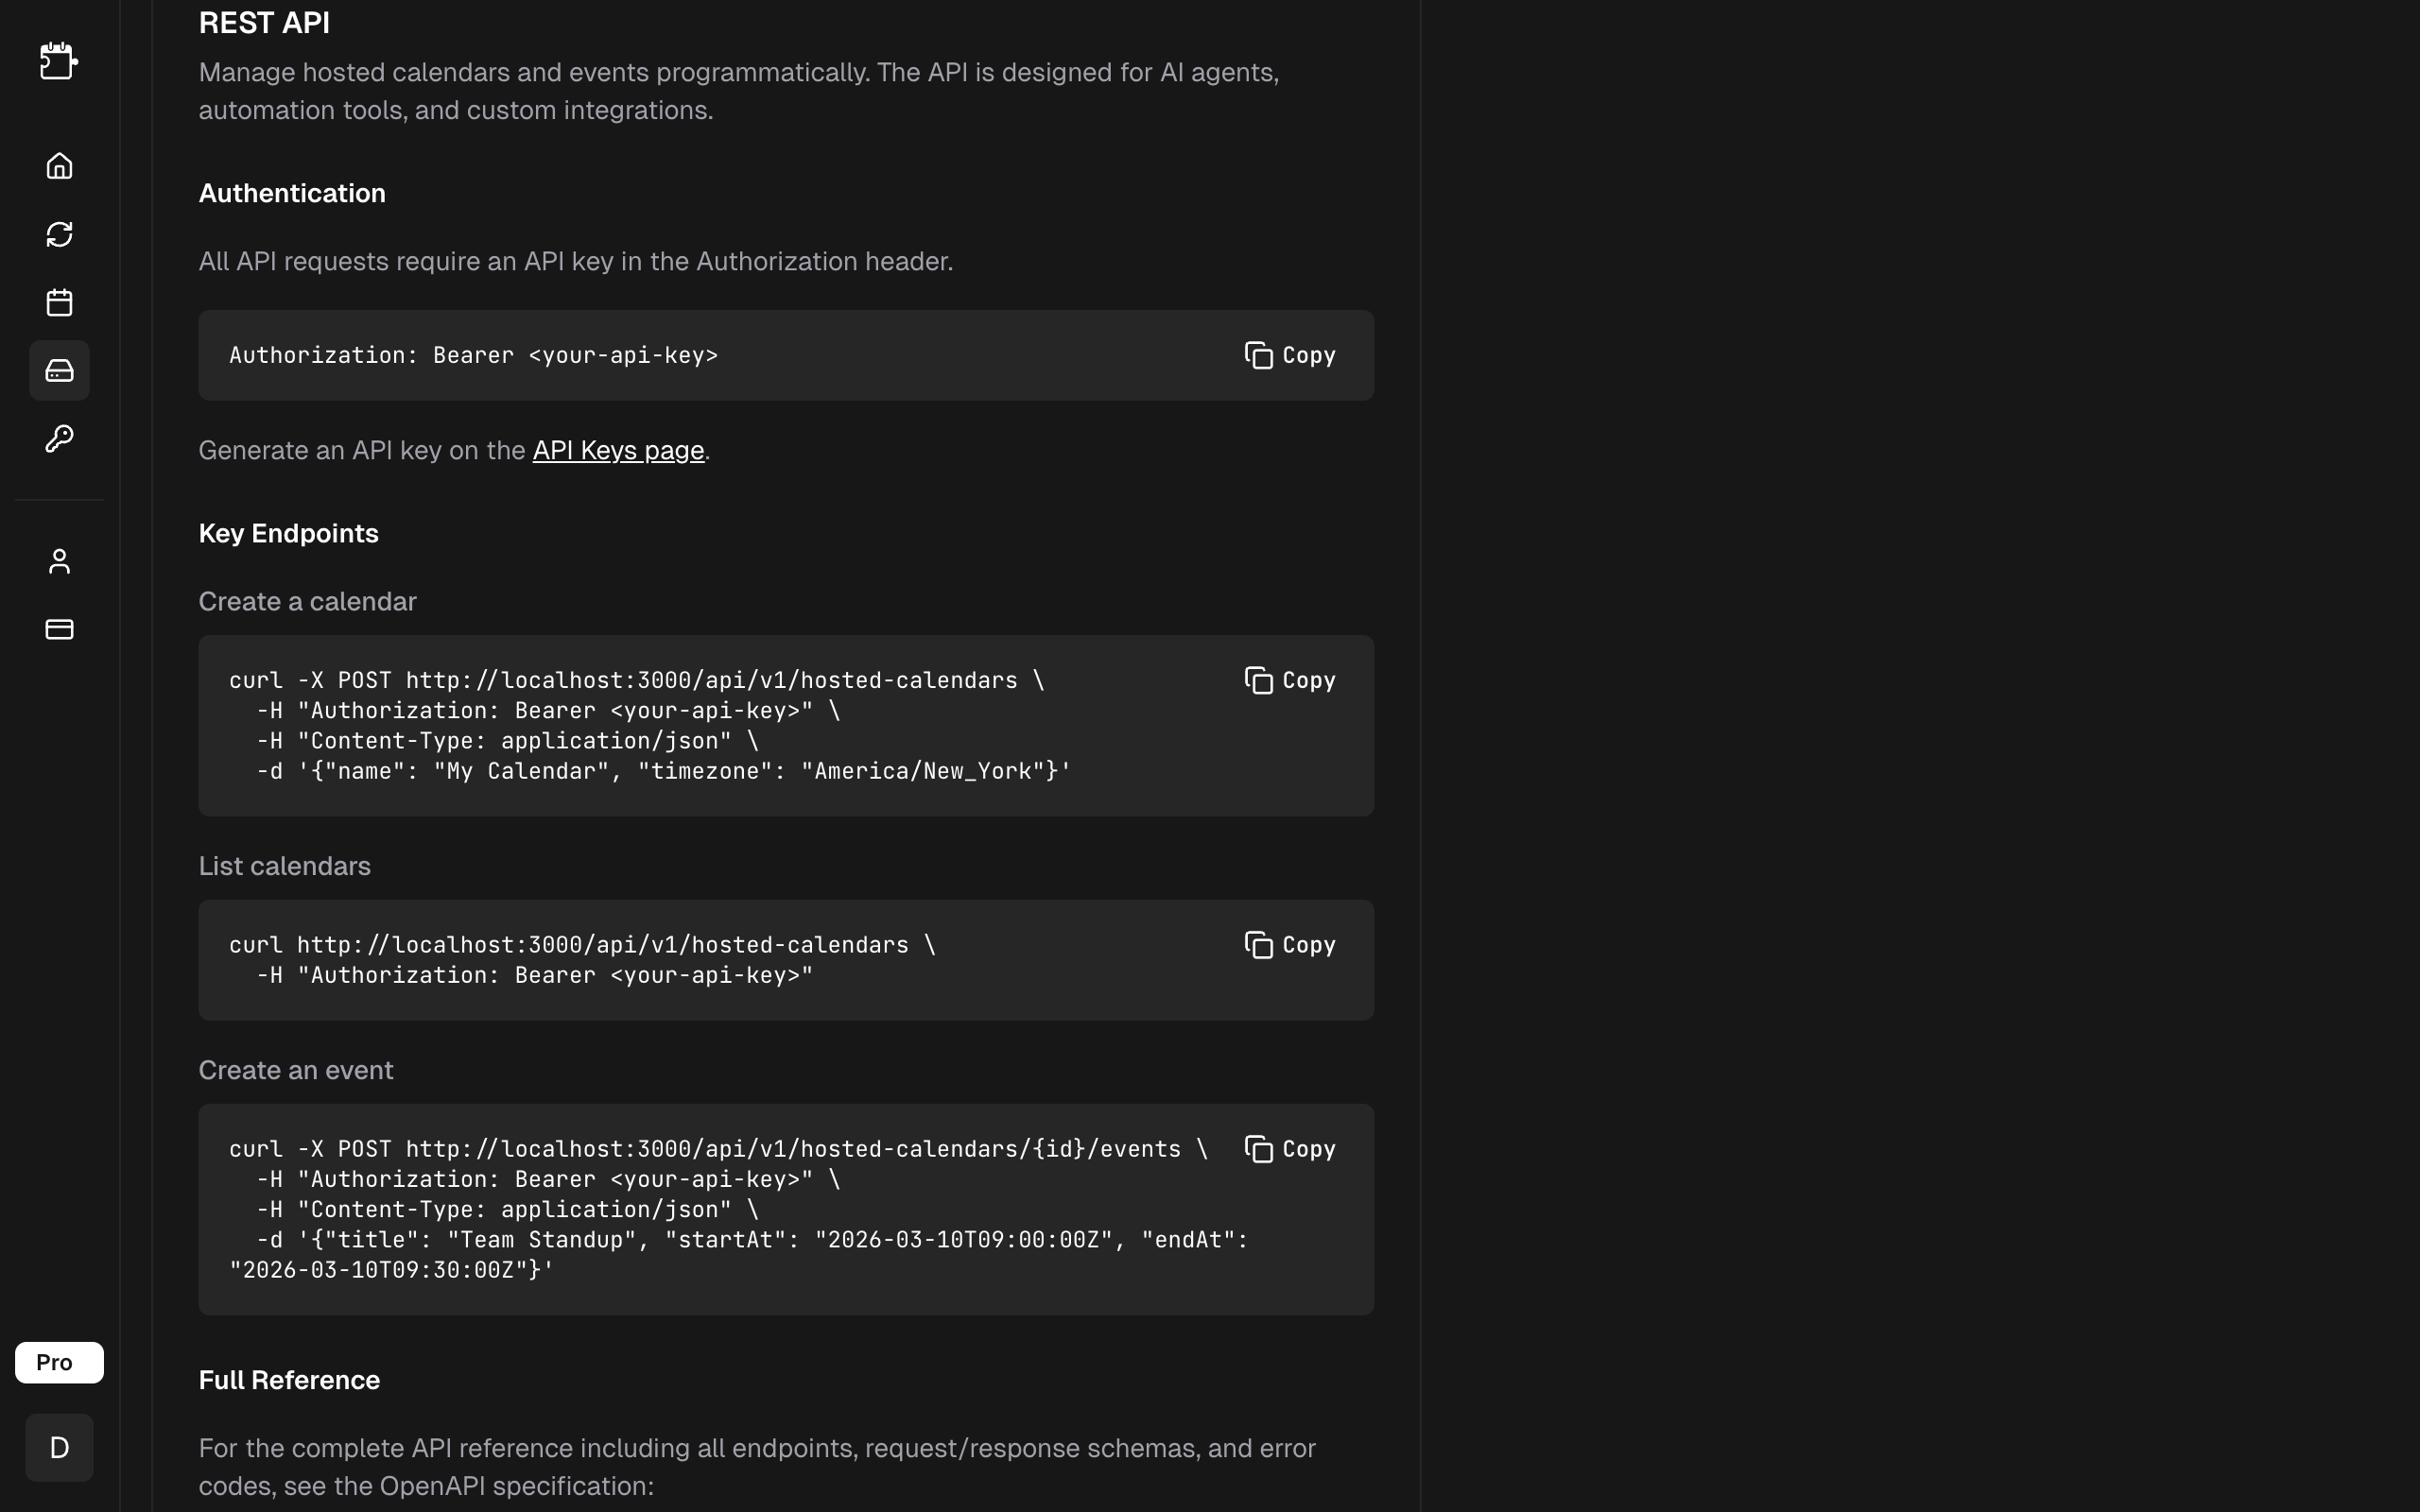Copy the Create a calendar curl command
Image resolution: width=2420 pixels, height=1512 pixels.
tap(1290, 680)
